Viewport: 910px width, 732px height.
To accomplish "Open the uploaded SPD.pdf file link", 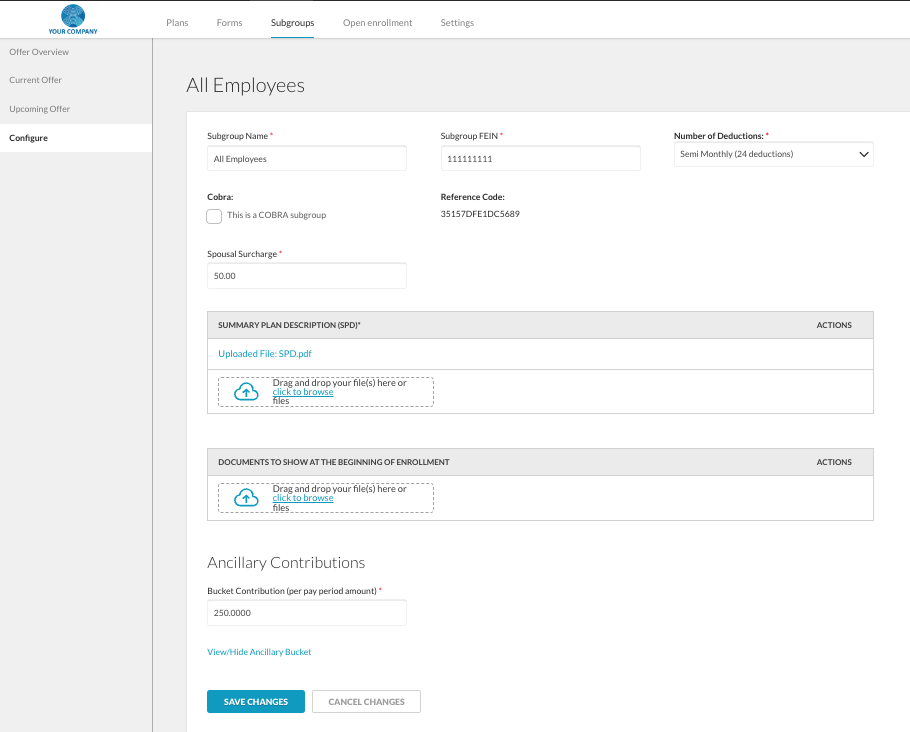I will tap(265, 354).
